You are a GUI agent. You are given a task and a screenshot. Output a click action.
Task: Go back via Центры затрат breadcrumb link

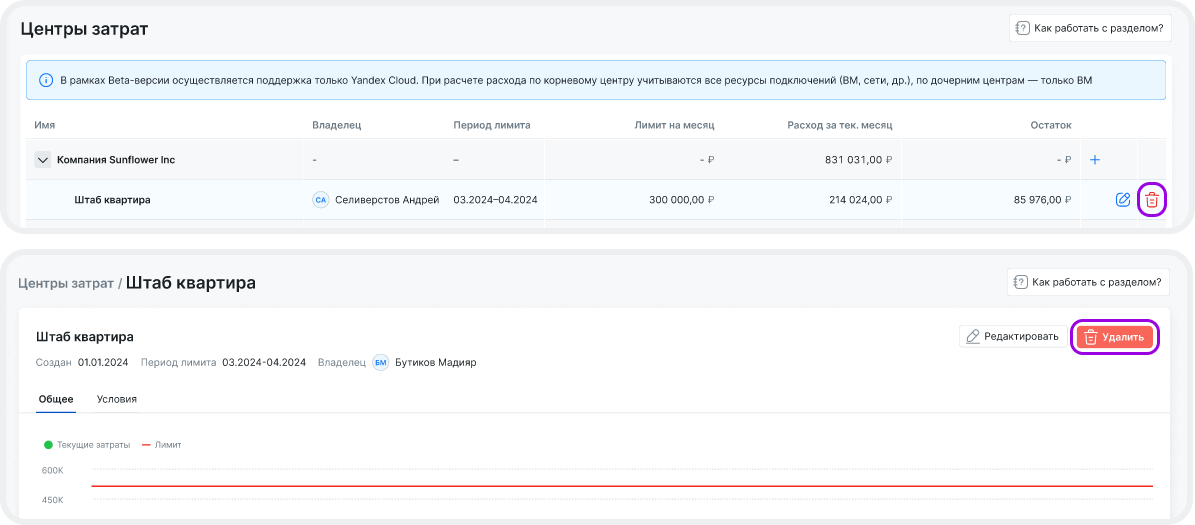[x=66, y=283]
